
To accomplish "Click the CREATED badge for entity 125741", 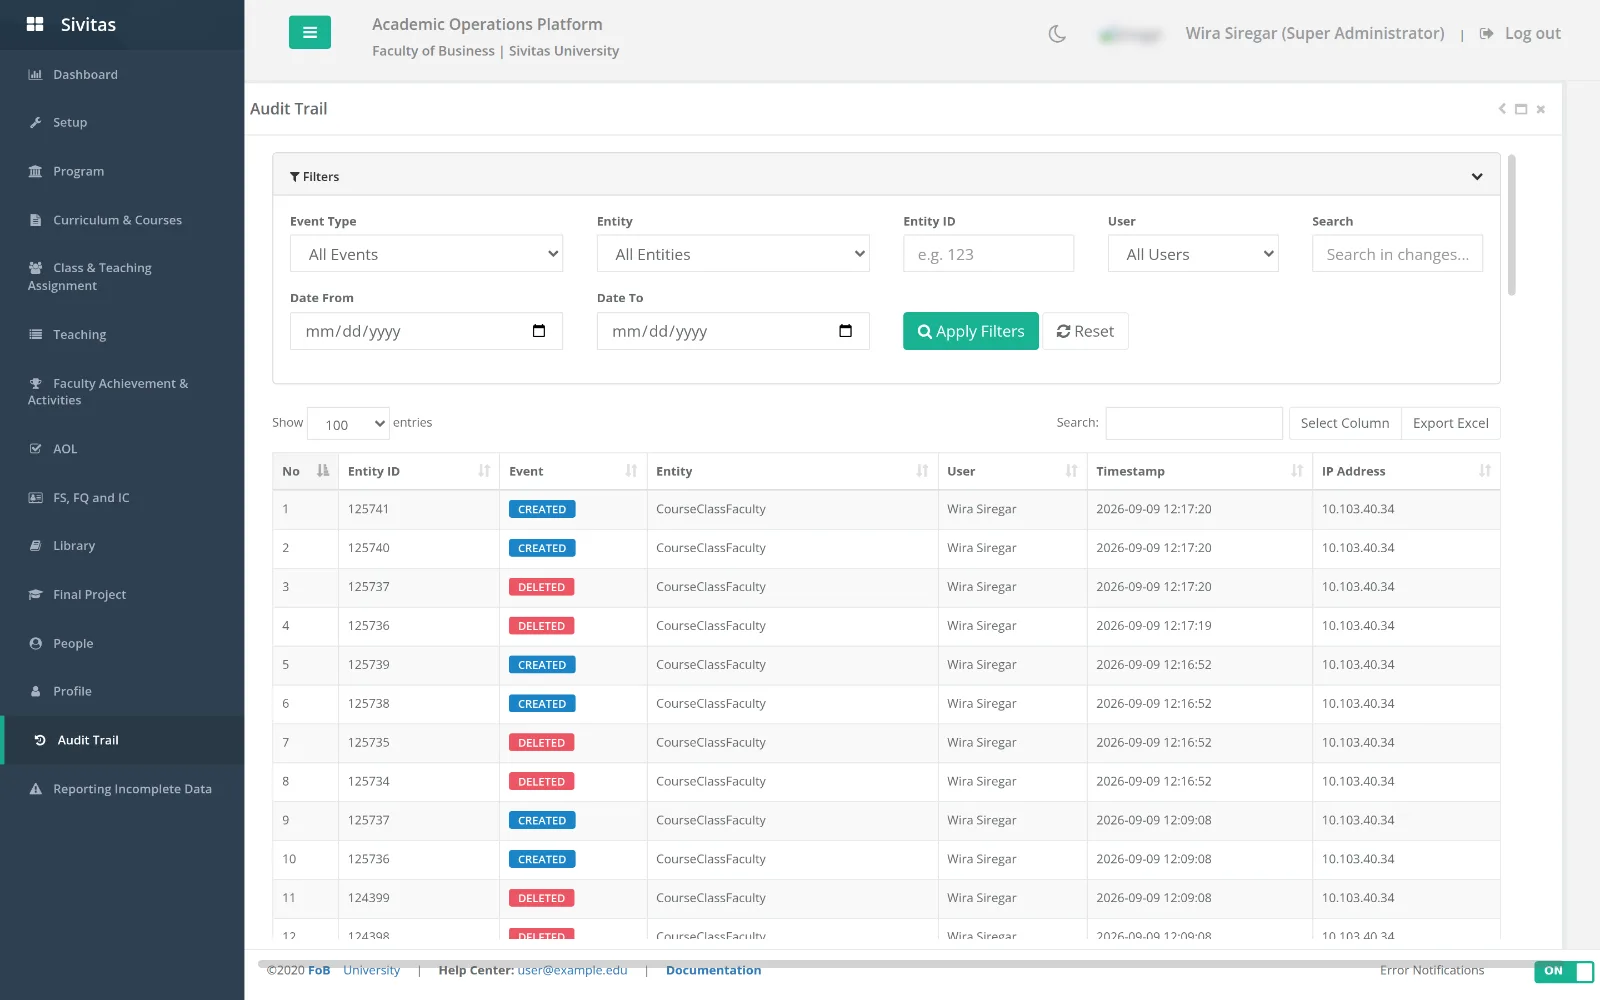I will [x=542, y=509].
